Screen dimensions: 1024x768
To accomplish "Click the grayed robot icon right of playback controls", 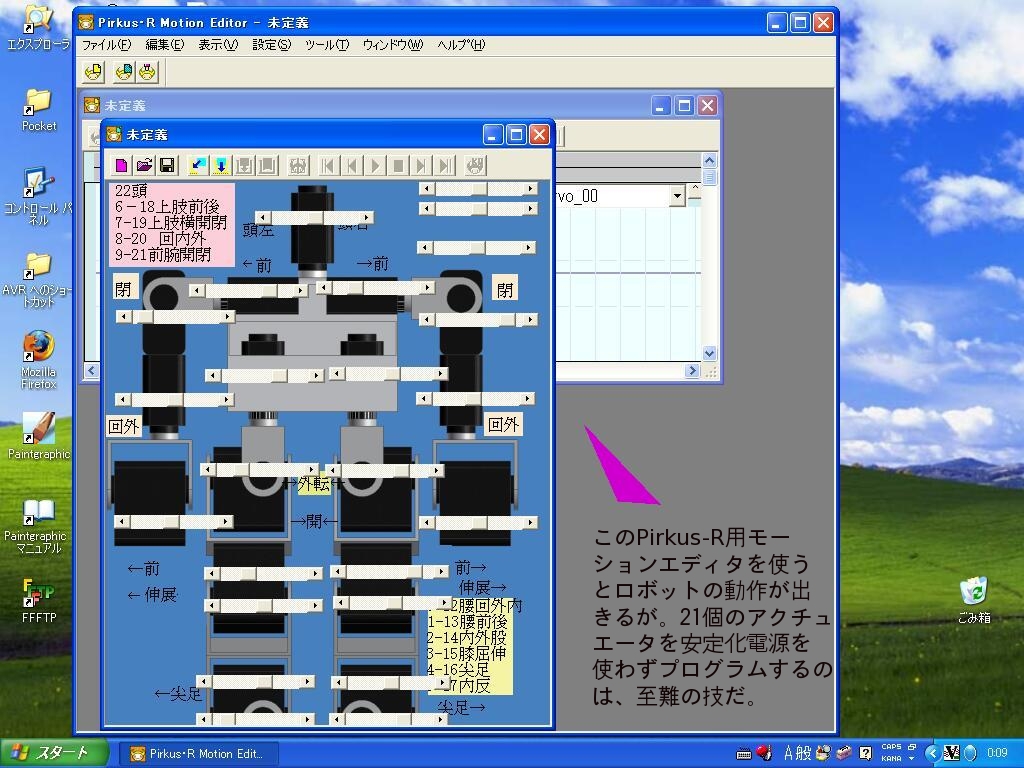I will tap(475, 165).
